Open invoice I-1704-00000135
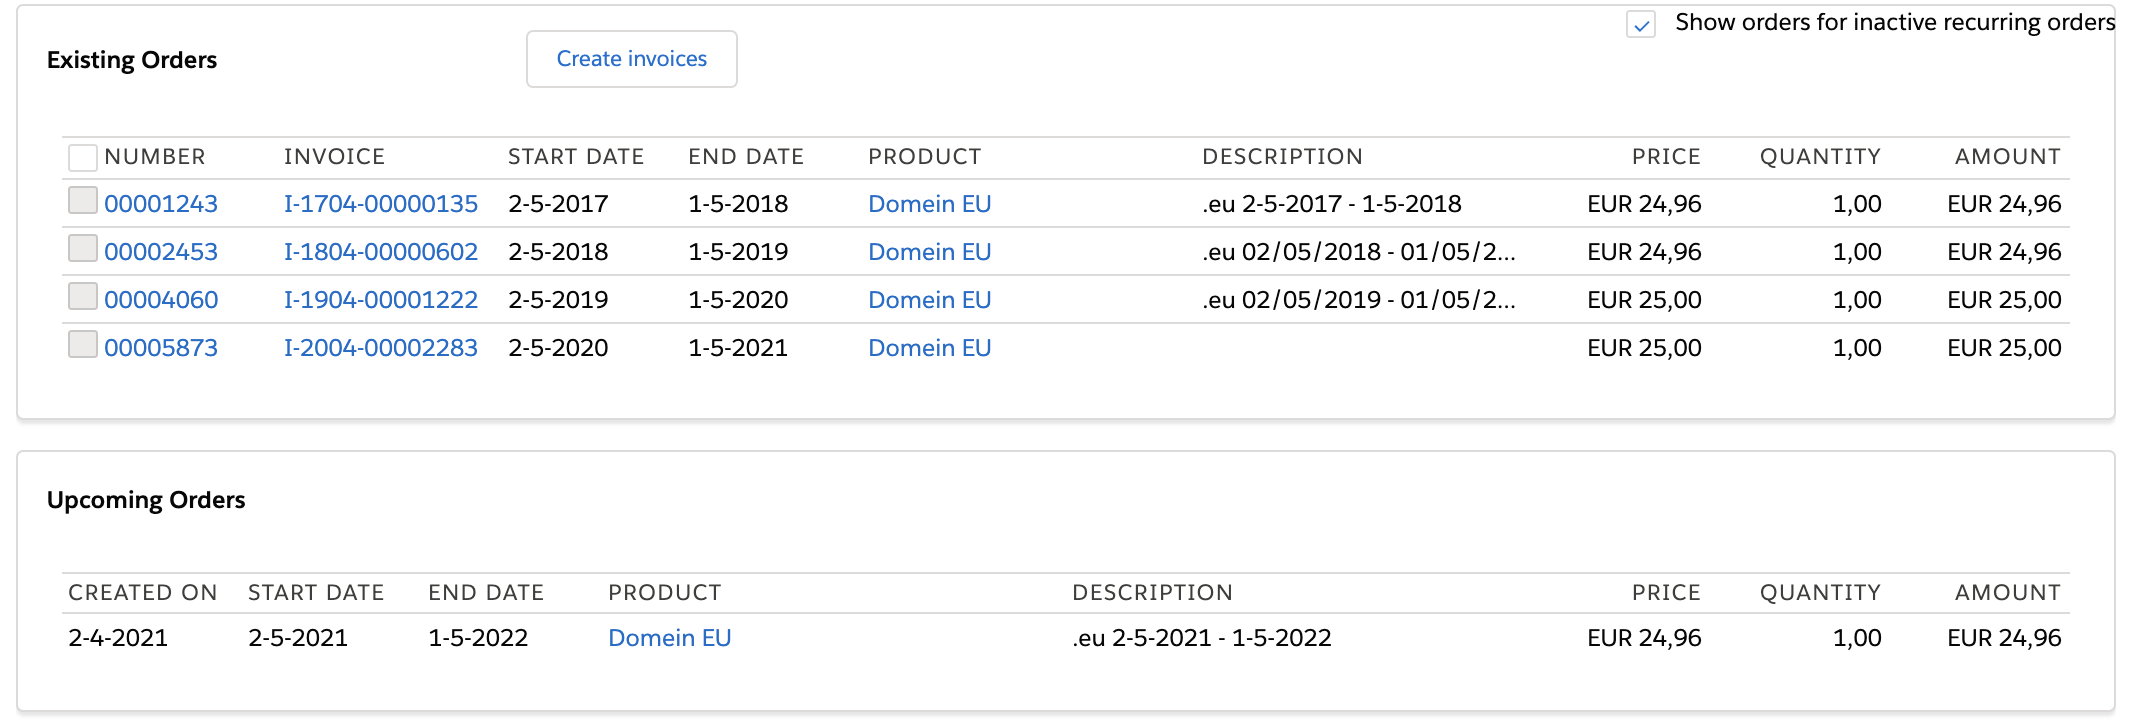2138x726 pixels. point(381,204)
